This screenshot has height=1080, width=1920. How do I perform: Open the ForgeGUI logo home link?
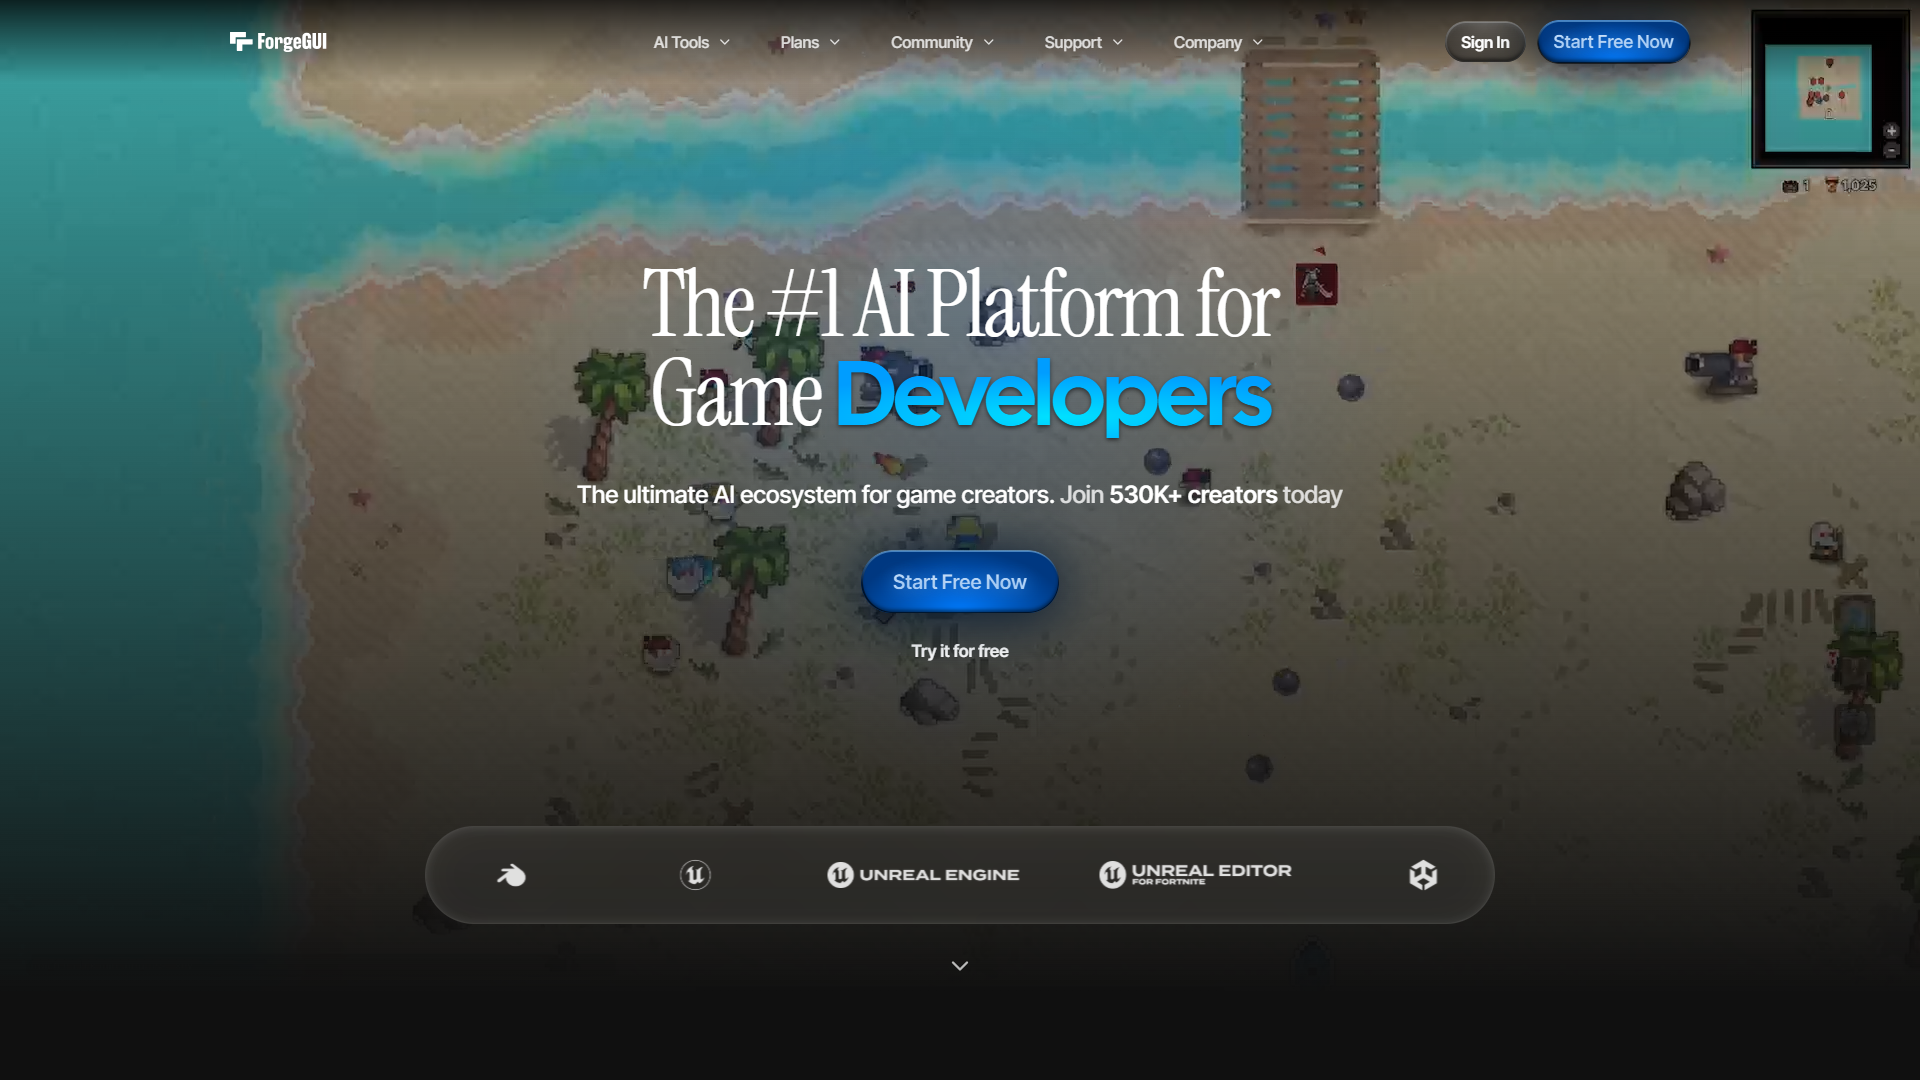(278, 41)
